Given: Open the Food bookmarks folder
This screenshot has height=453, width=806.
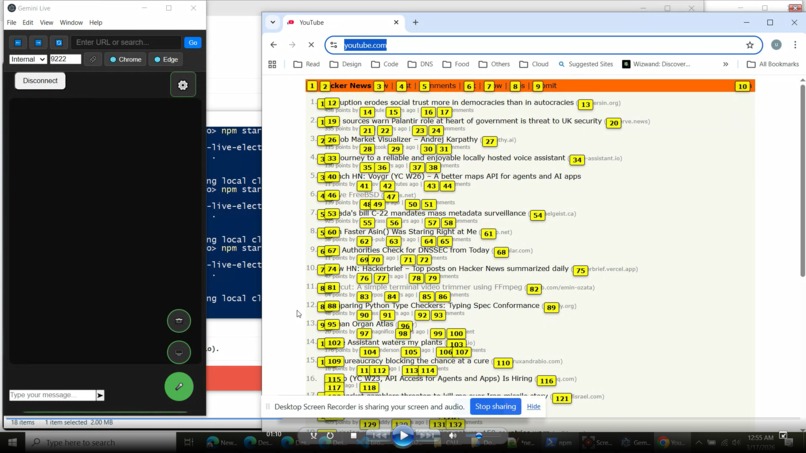Looking at the screenshot, I should tap(456, 64).
